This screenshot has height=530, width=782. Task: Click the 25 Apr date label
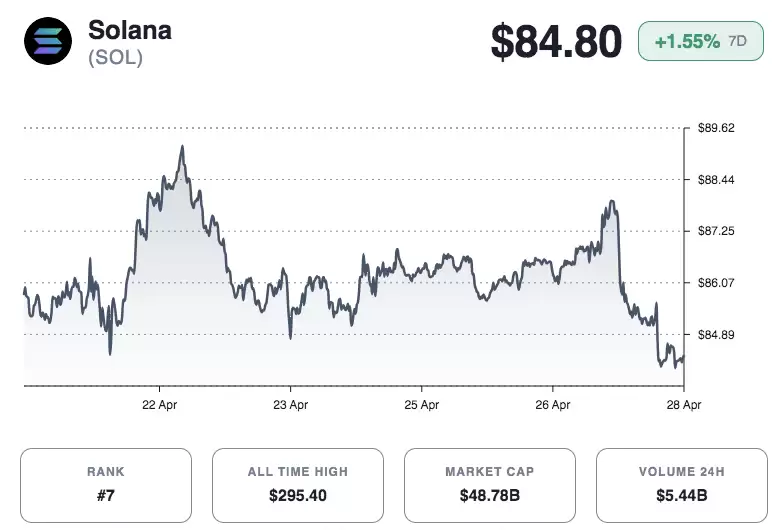(421, 405)
